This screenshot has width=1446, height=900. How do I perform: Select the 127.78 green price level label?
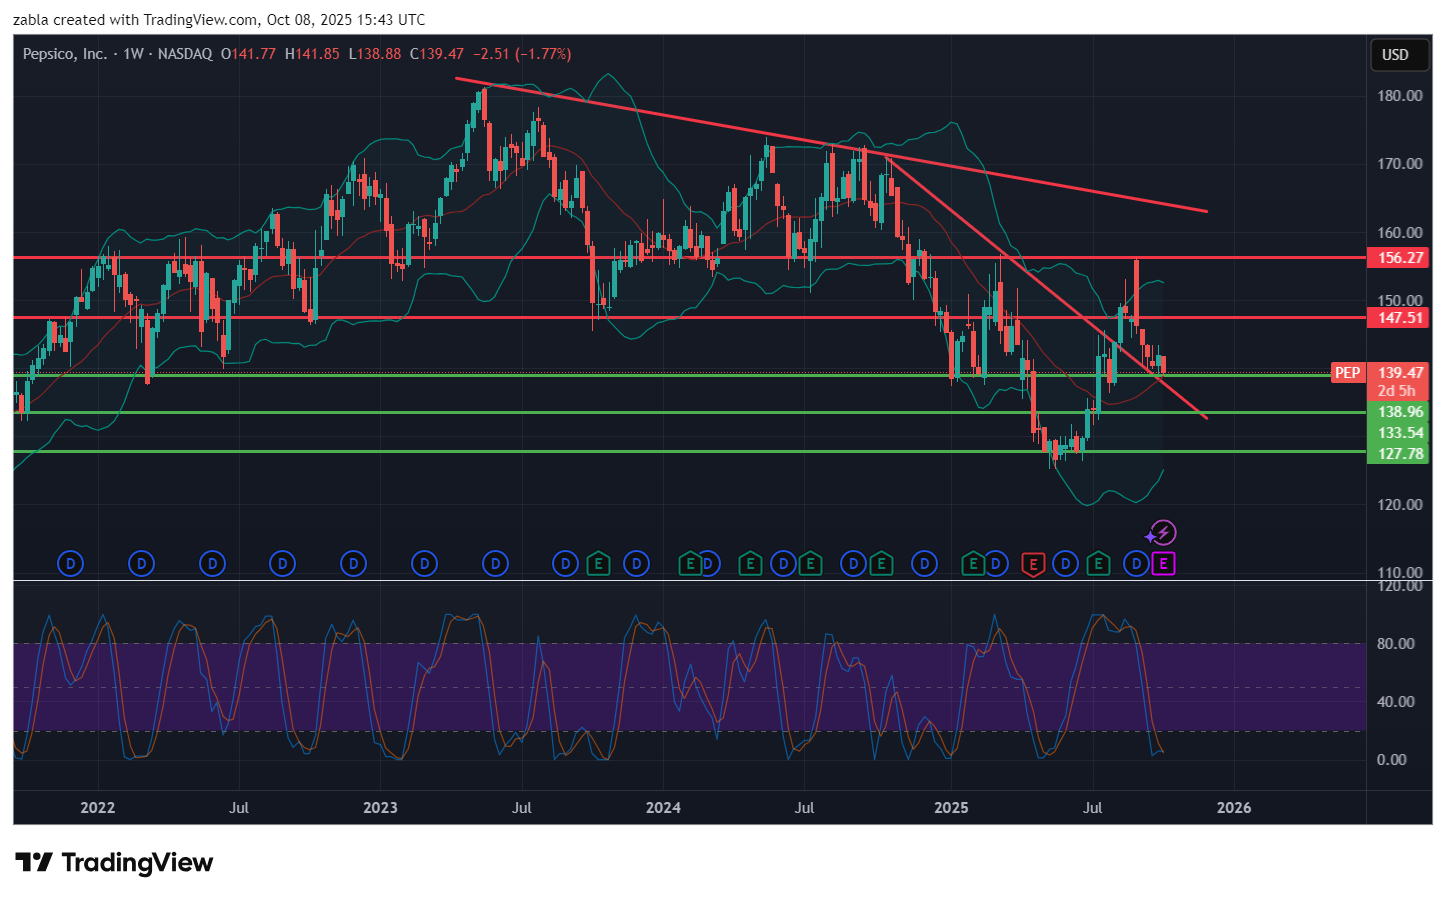[x=1400, y=454]
